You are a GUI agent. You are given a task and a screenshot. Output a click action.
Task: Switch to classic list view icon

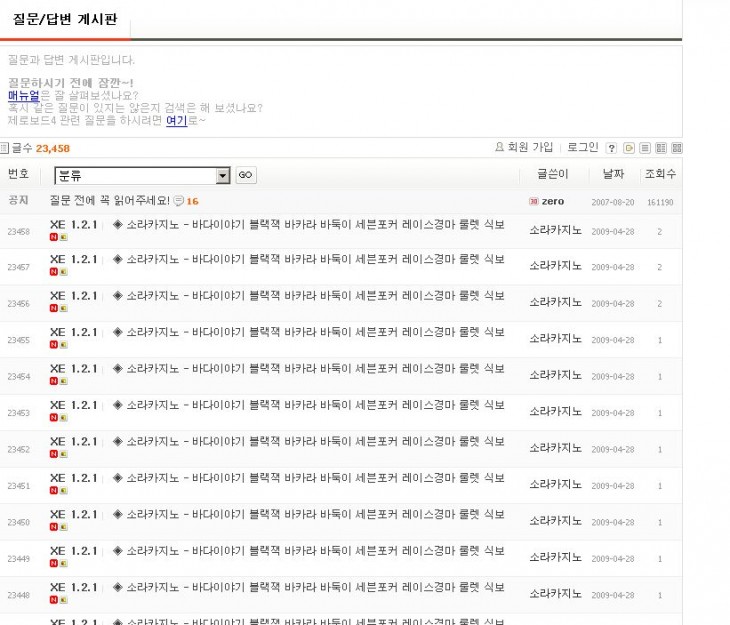tap(645, 148)
